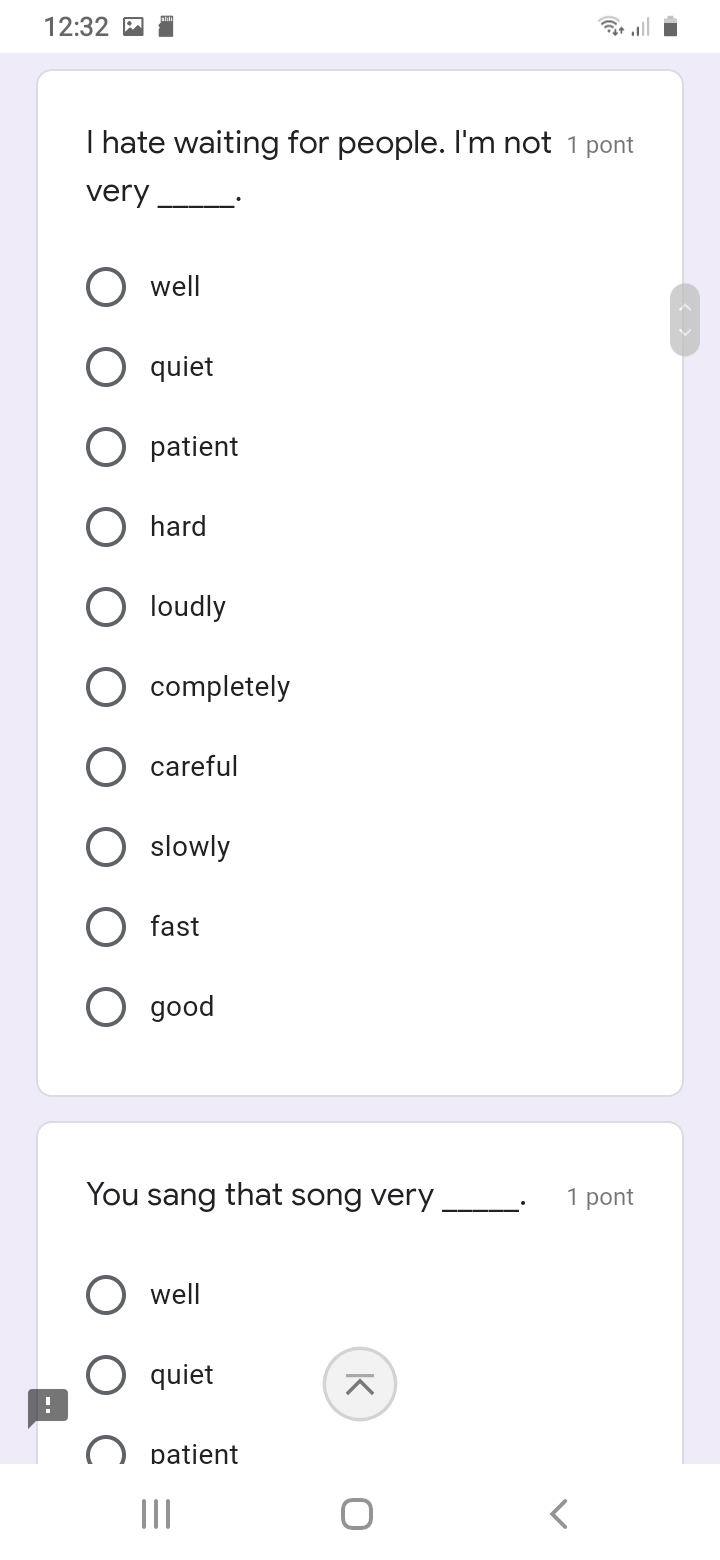Image resolution: width=720 pixels, height=1560 pixels.
Task: Select the "patient" option in first question
Action: click(x=106, y=447)
